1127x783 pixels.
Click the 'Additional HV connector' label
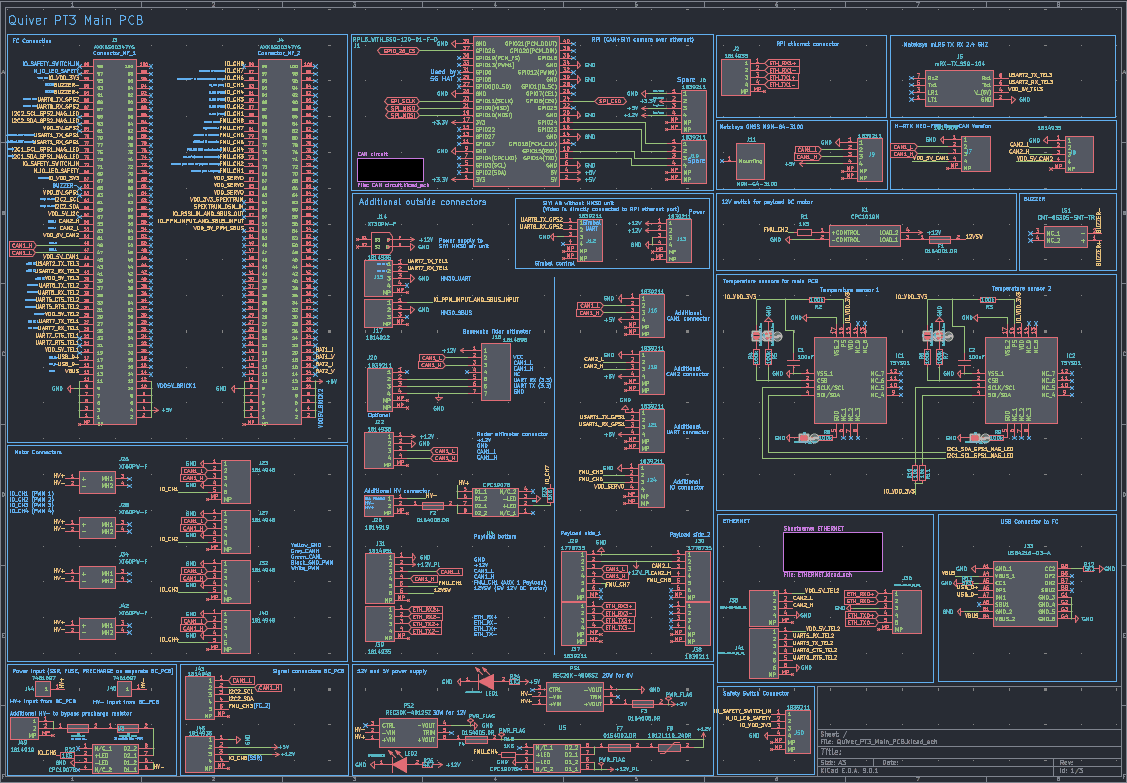coord(397,490)
